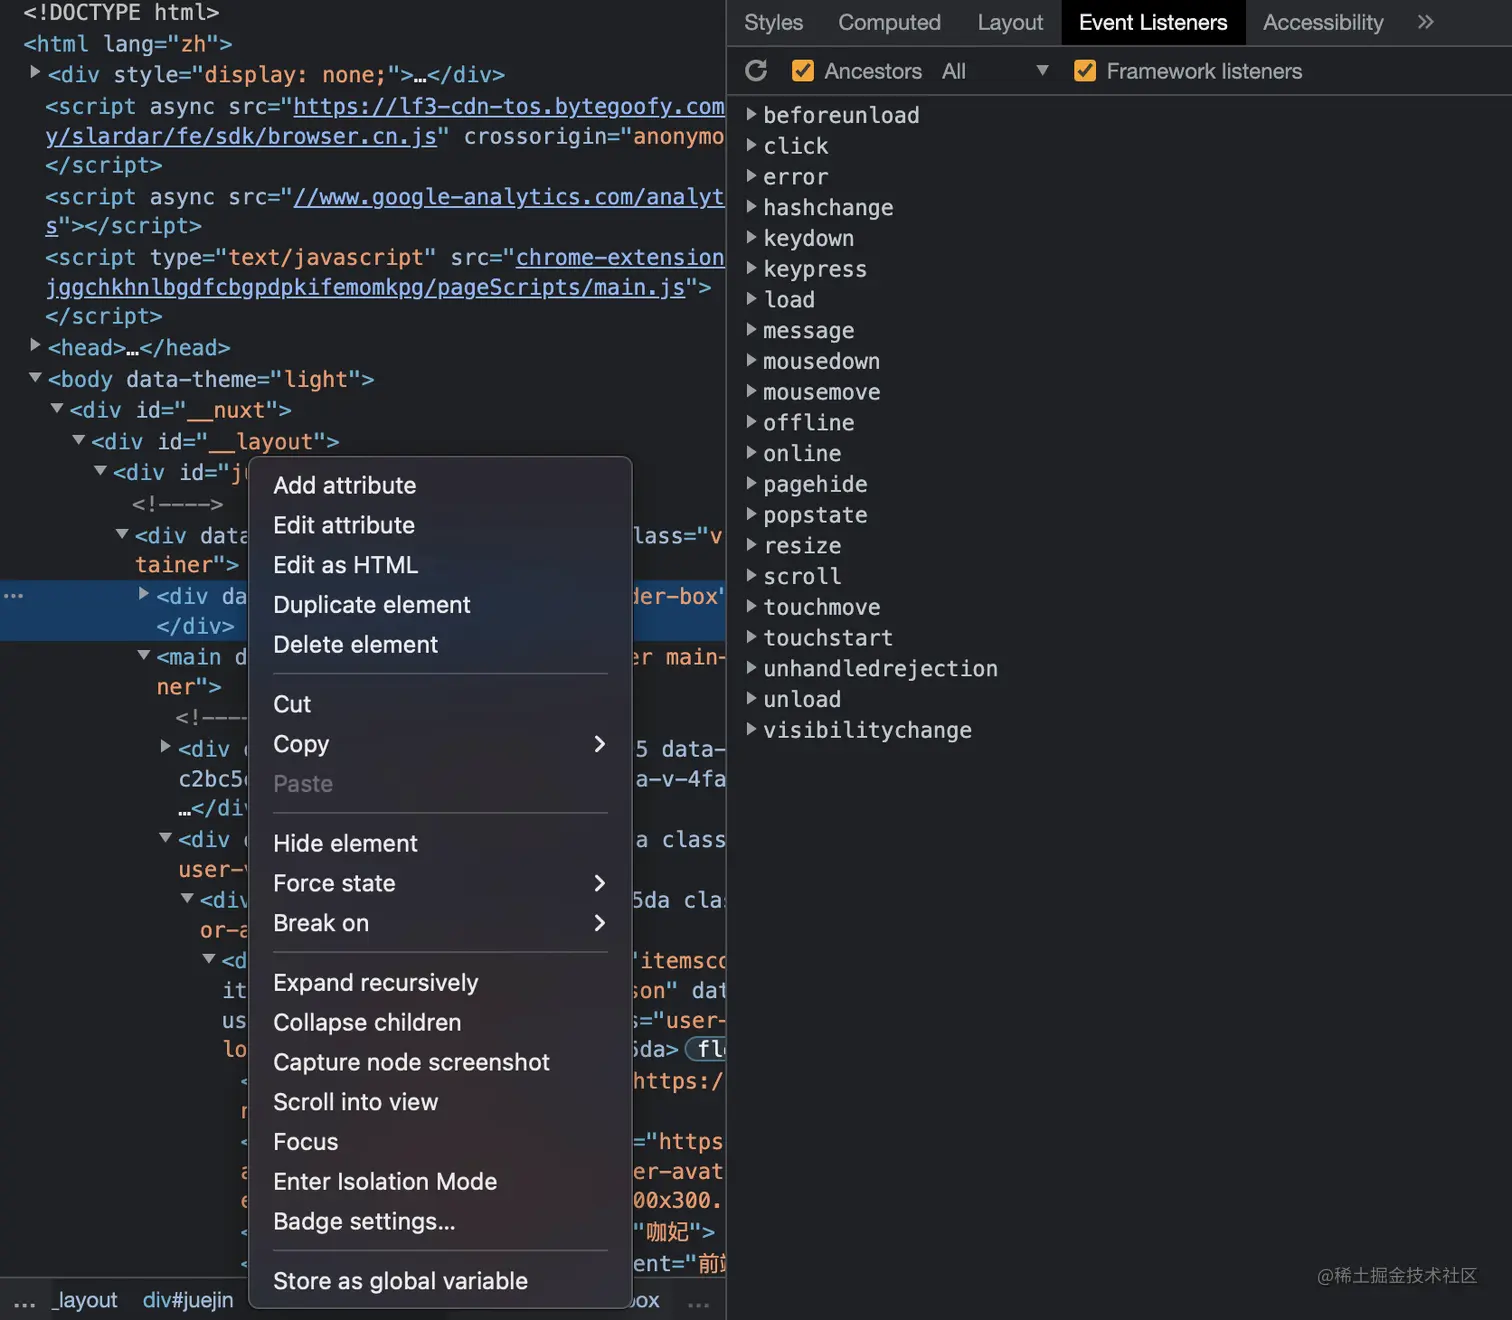Expand the touchstart event listener
This screenshot has height=1320, width=1512.
[752, 637]
